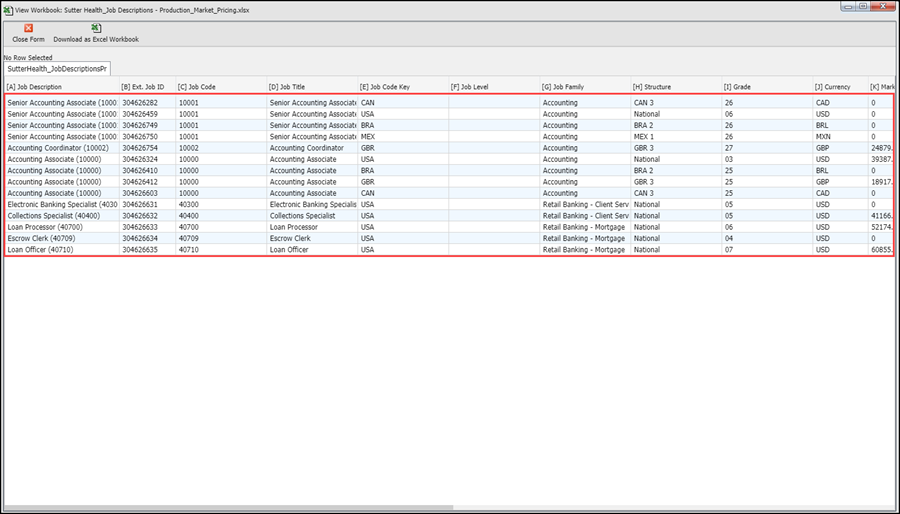Select Ext. Job ID cell 304626324

[148, 159]
